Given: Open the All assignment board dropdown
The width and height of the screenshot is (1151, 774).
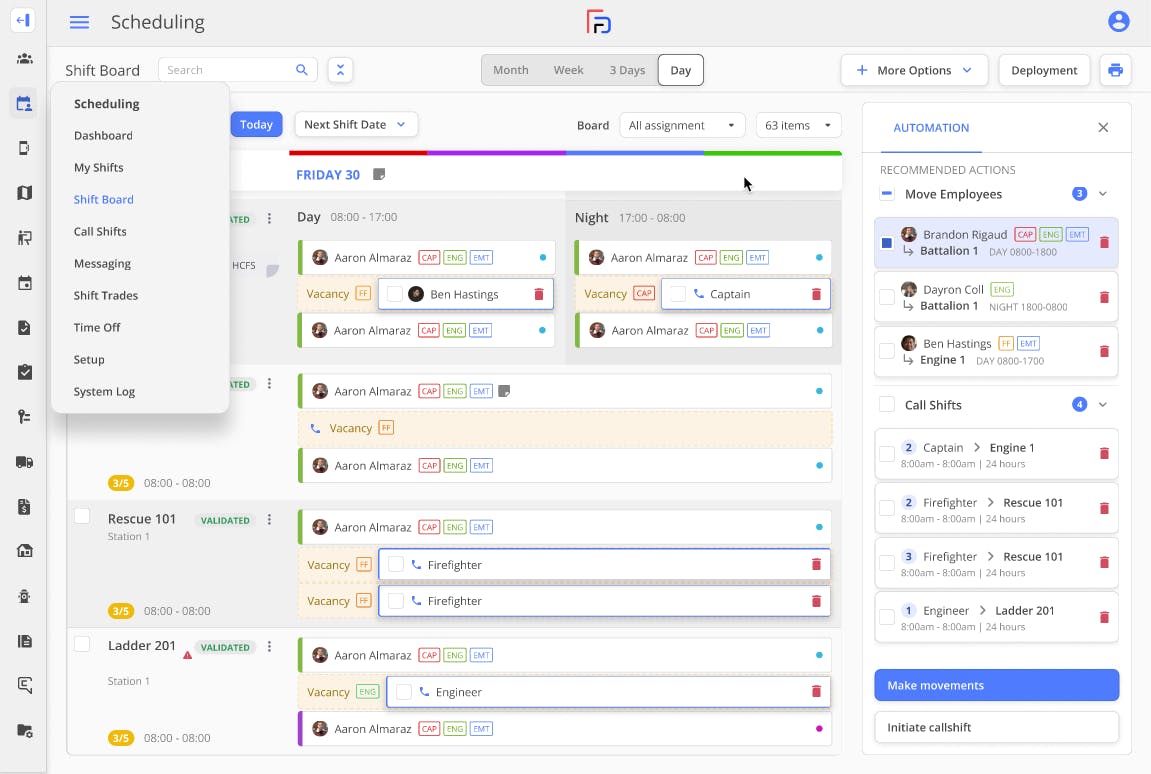Looking at the screenshot, I should click(x=682, y=125).
